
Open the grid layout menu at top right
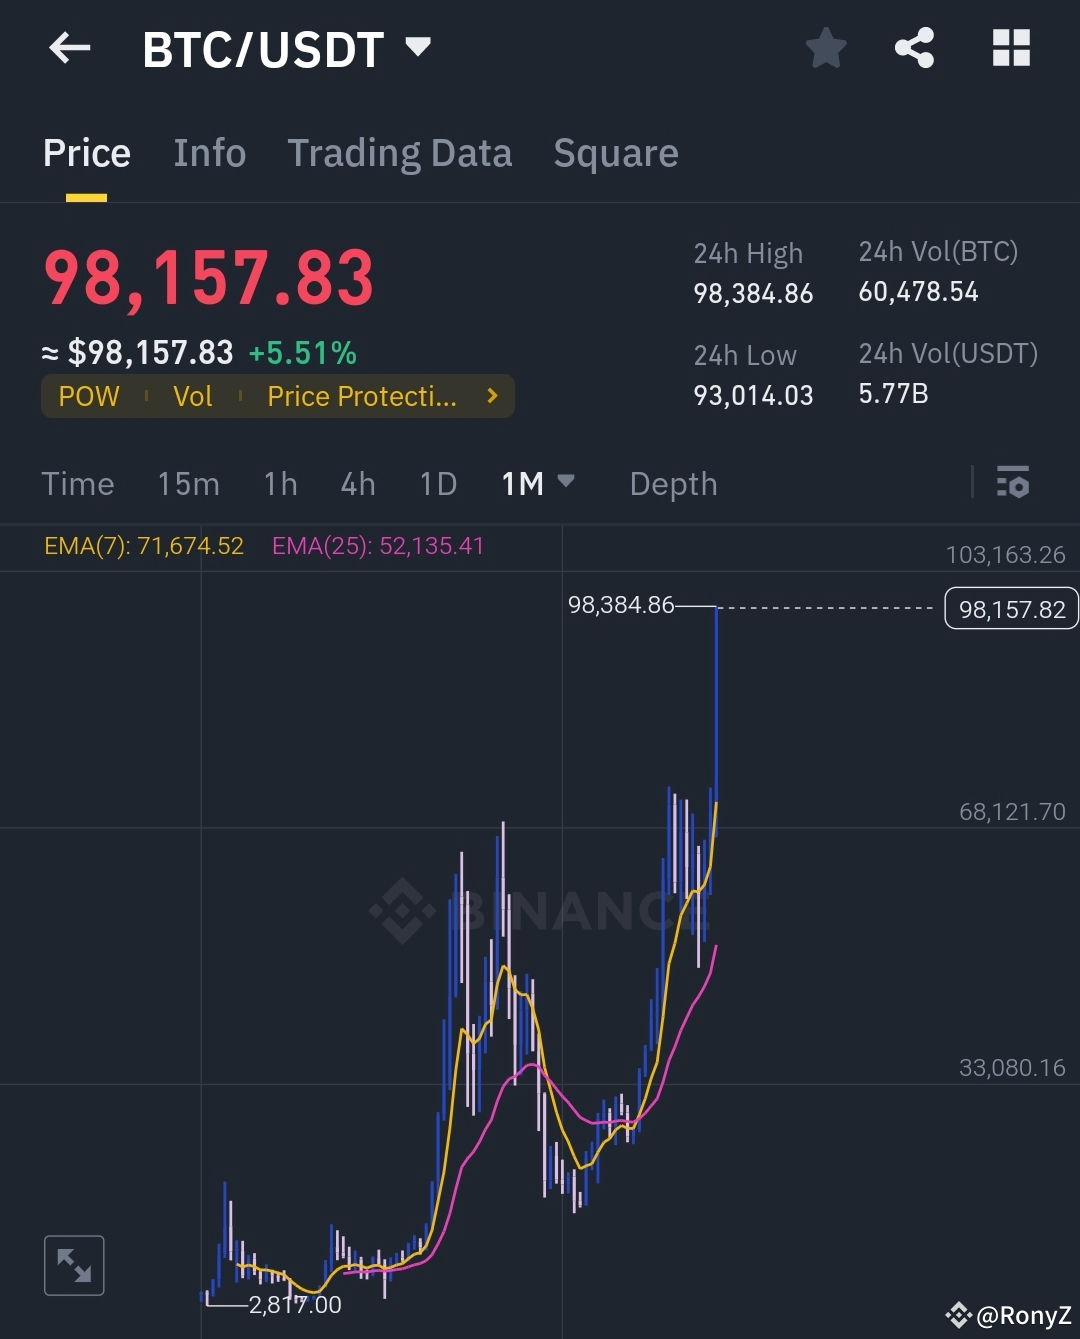[1010, 47]
